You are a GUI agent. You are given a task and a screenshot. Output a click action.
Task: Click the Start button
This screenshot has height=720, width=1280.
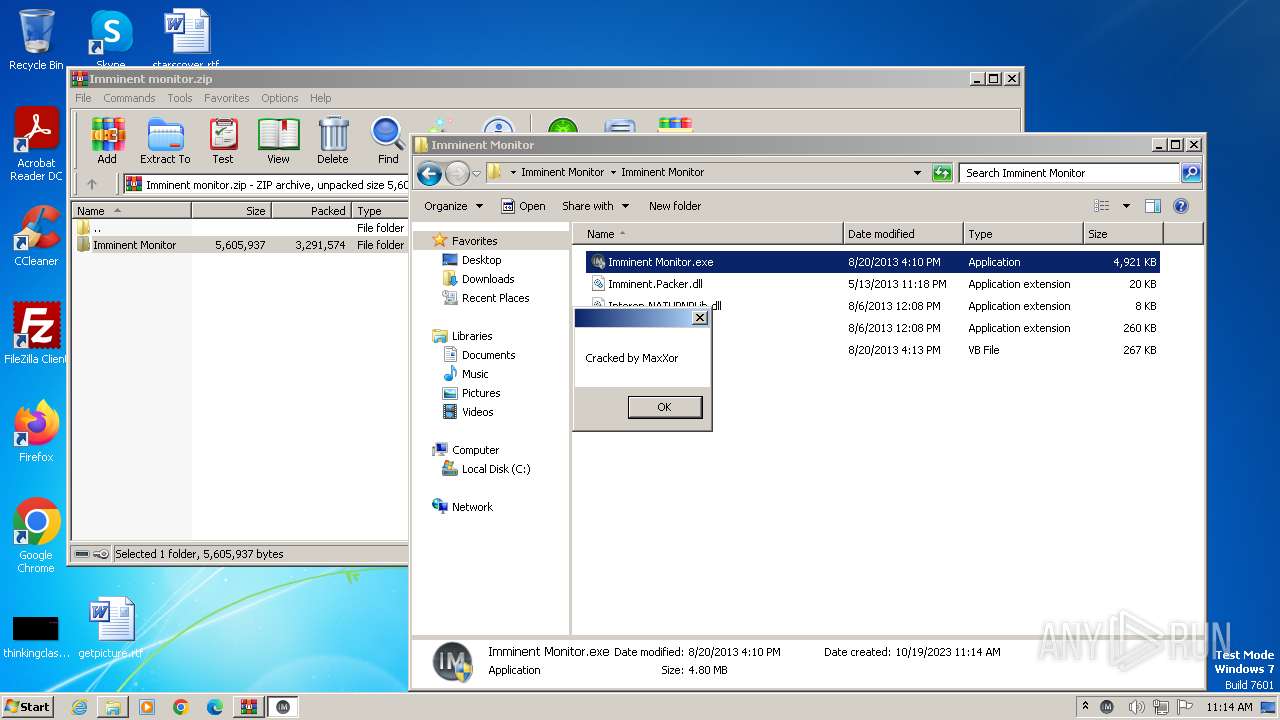pos(27,707)
